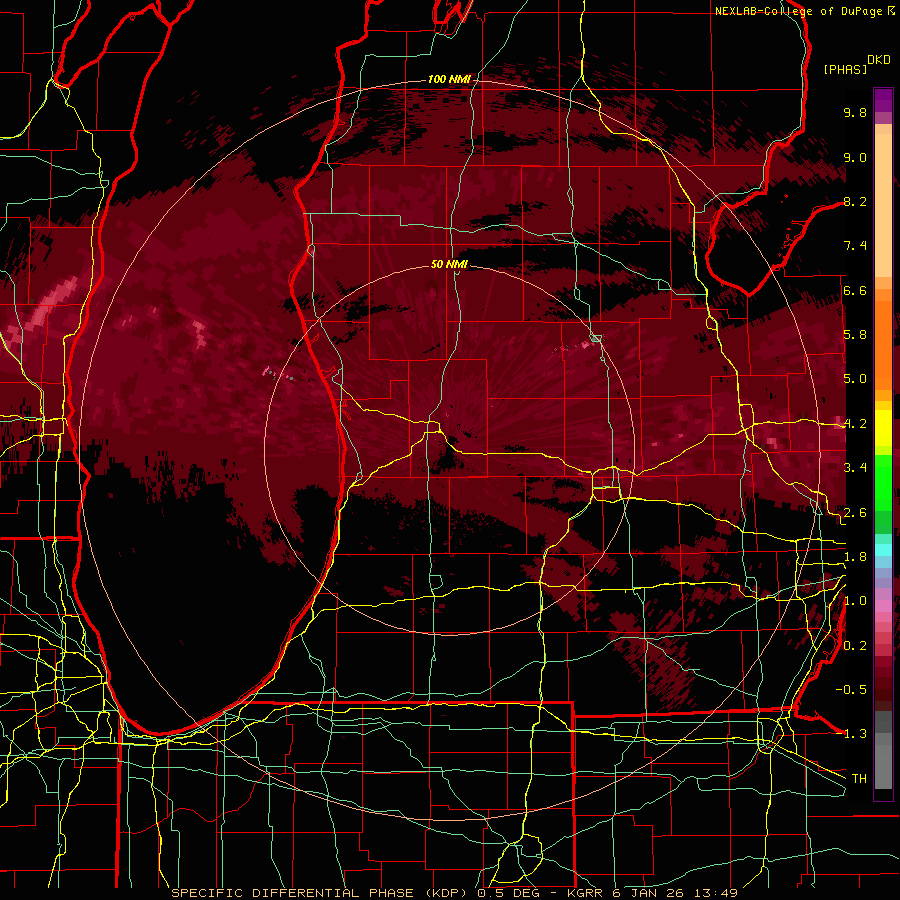
Task: Click the [PHAS] units label
Action: pos(845,69)
